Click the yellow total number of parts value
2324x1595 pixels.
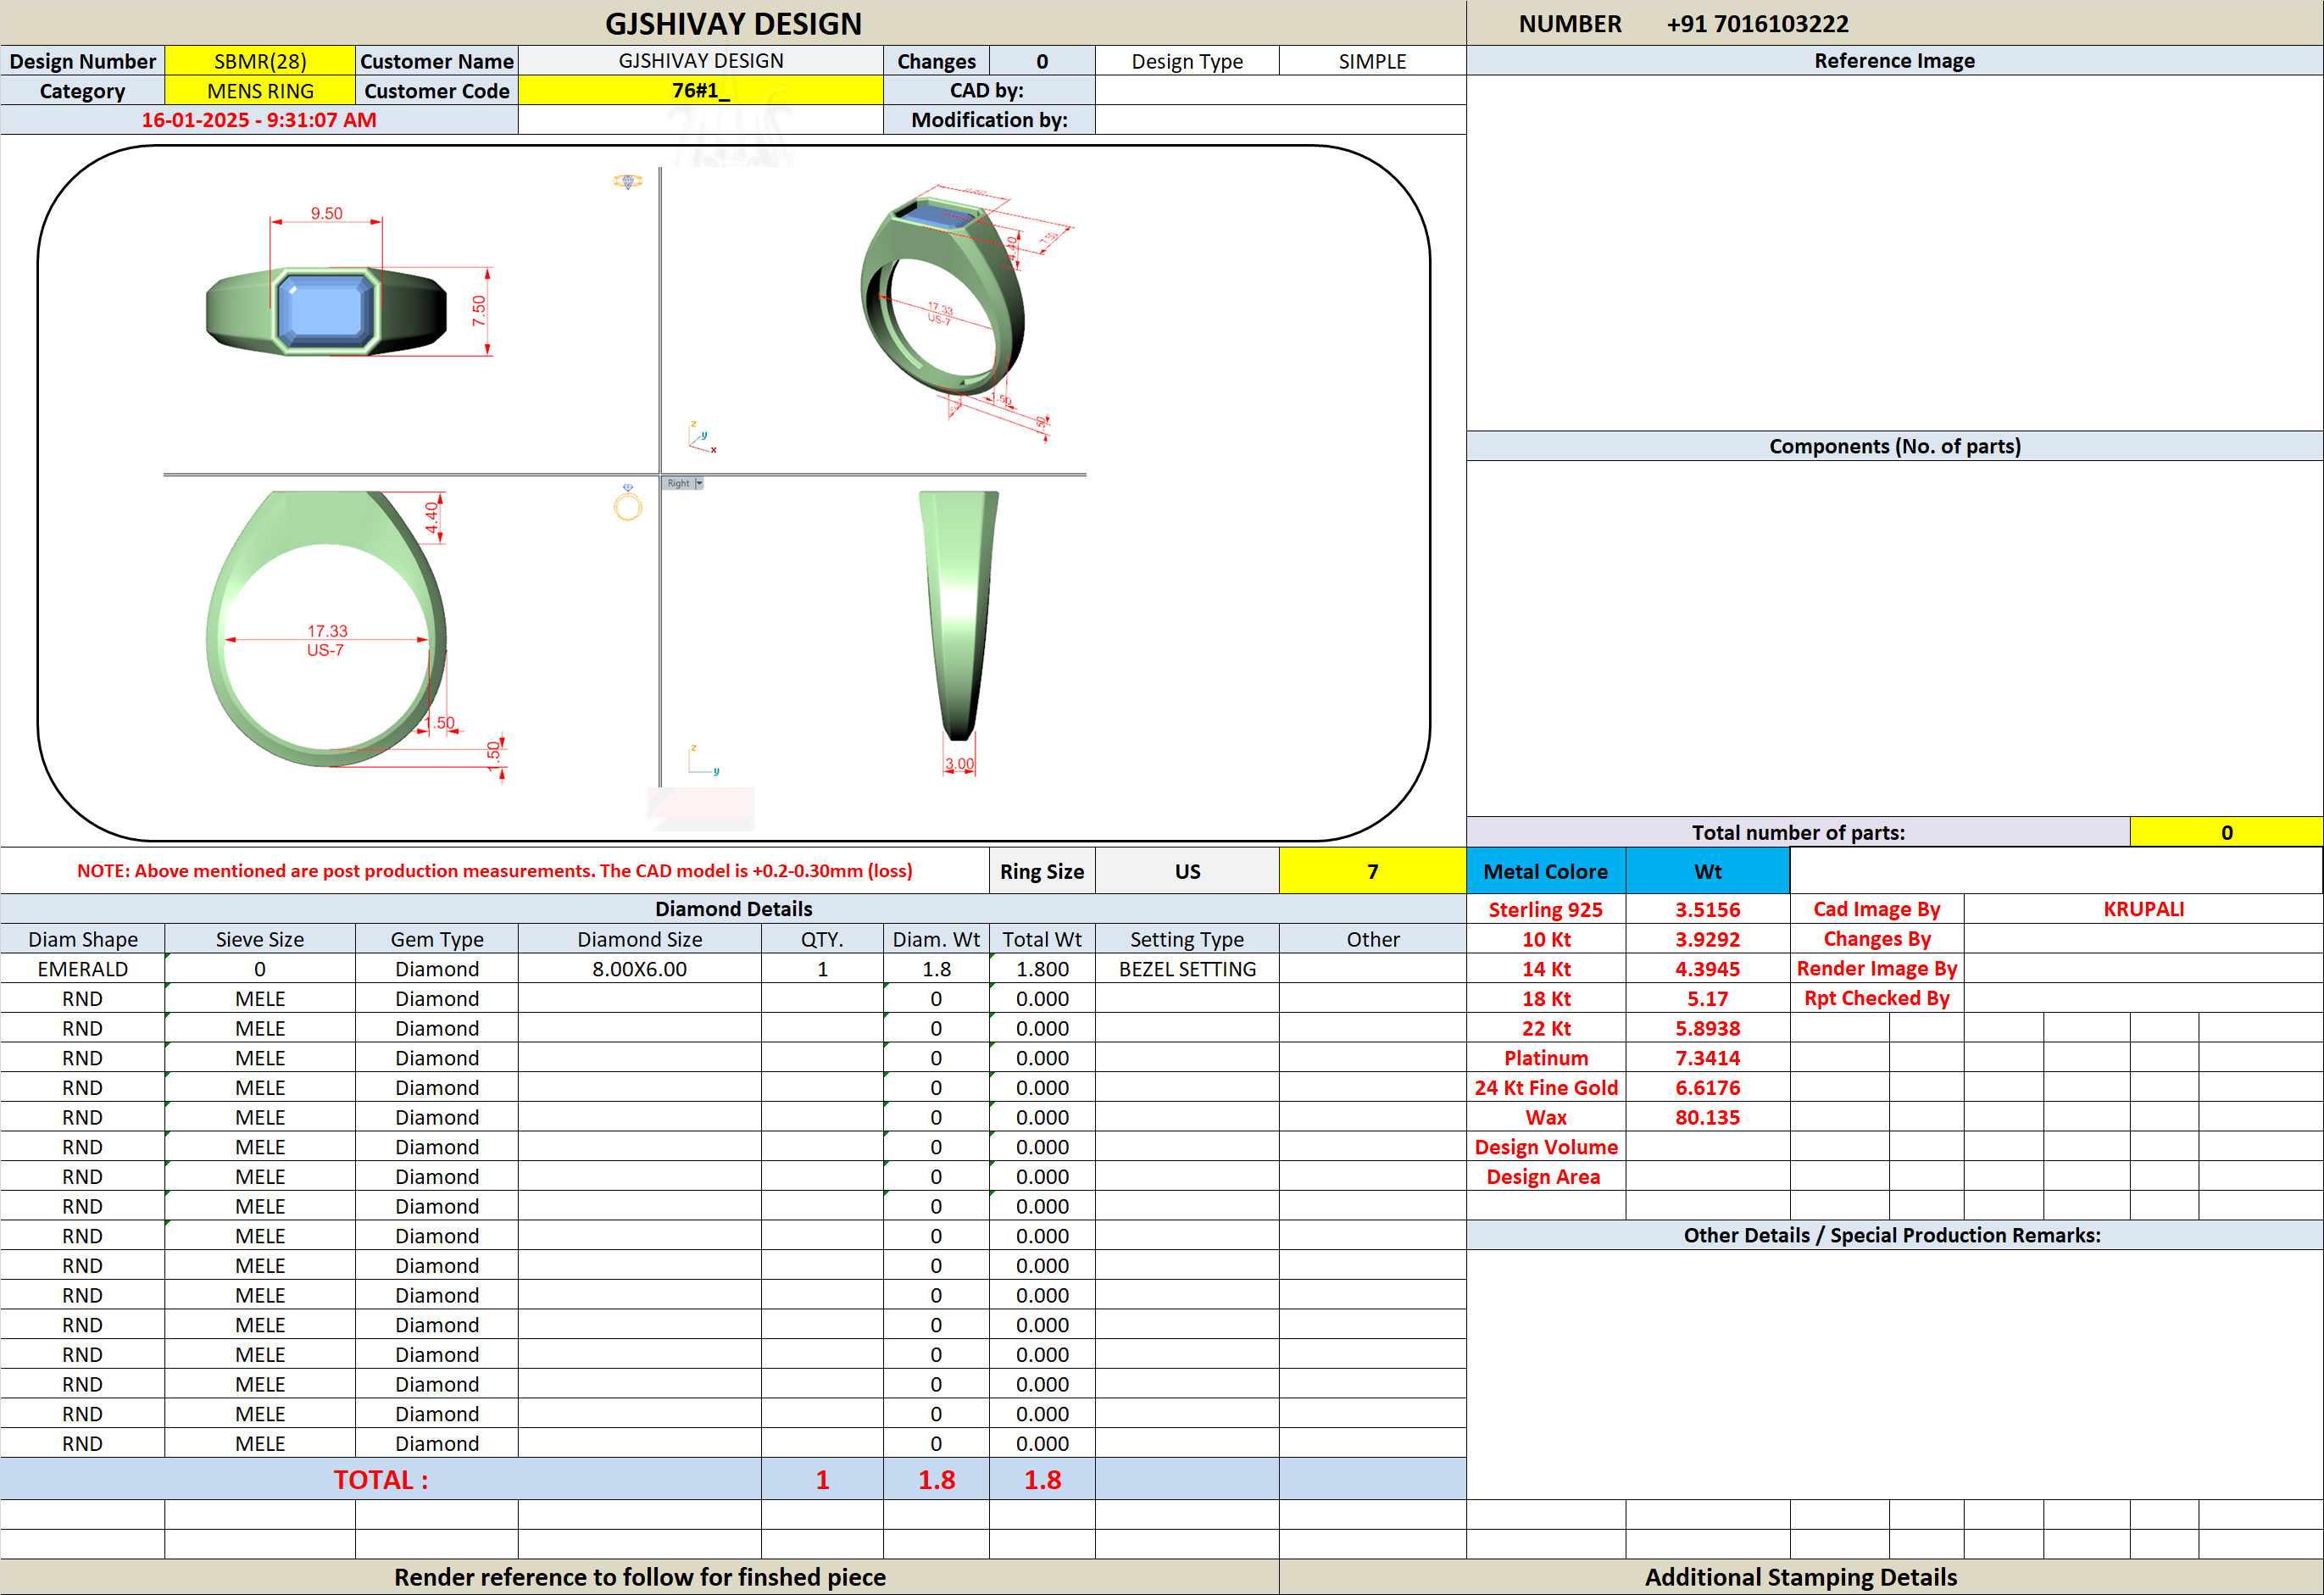click(x=2226, y=832)
